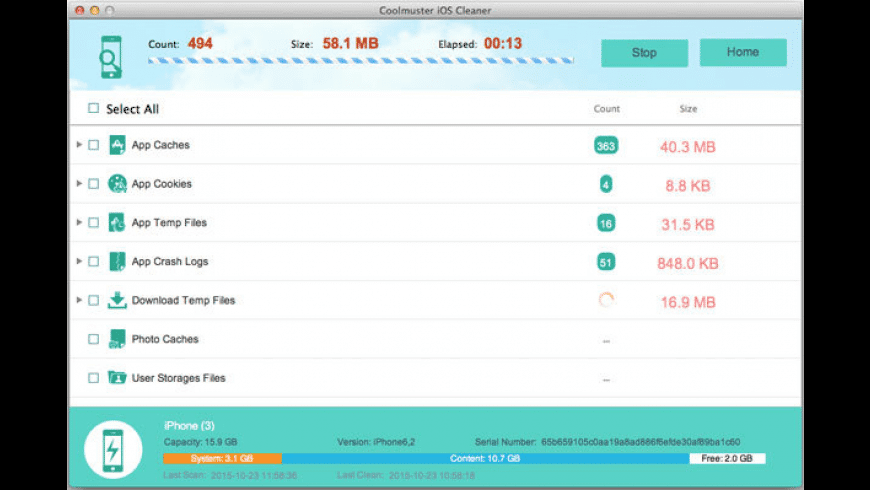870x490 pixels.
Task: Click the Size column header
Action: (x=688, y=109)
